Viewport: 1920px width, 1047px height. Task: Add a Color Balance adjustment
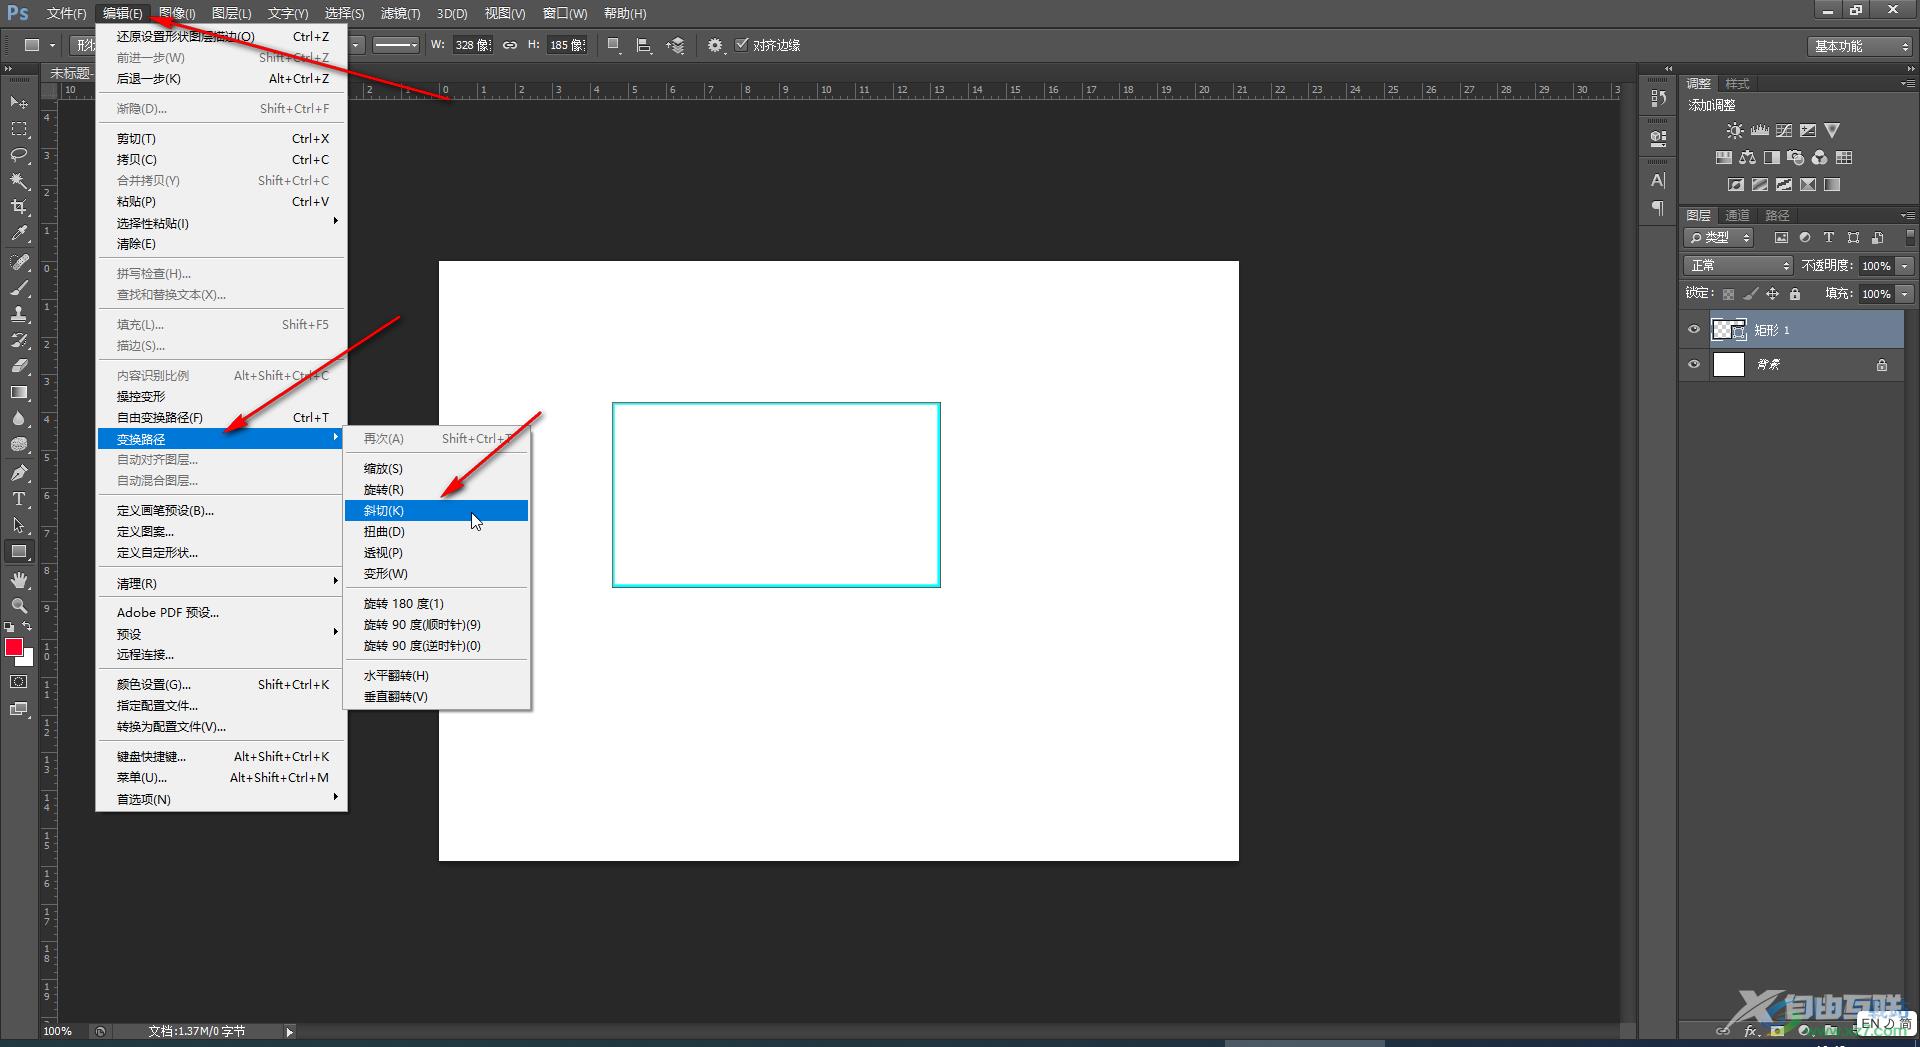1747,158
